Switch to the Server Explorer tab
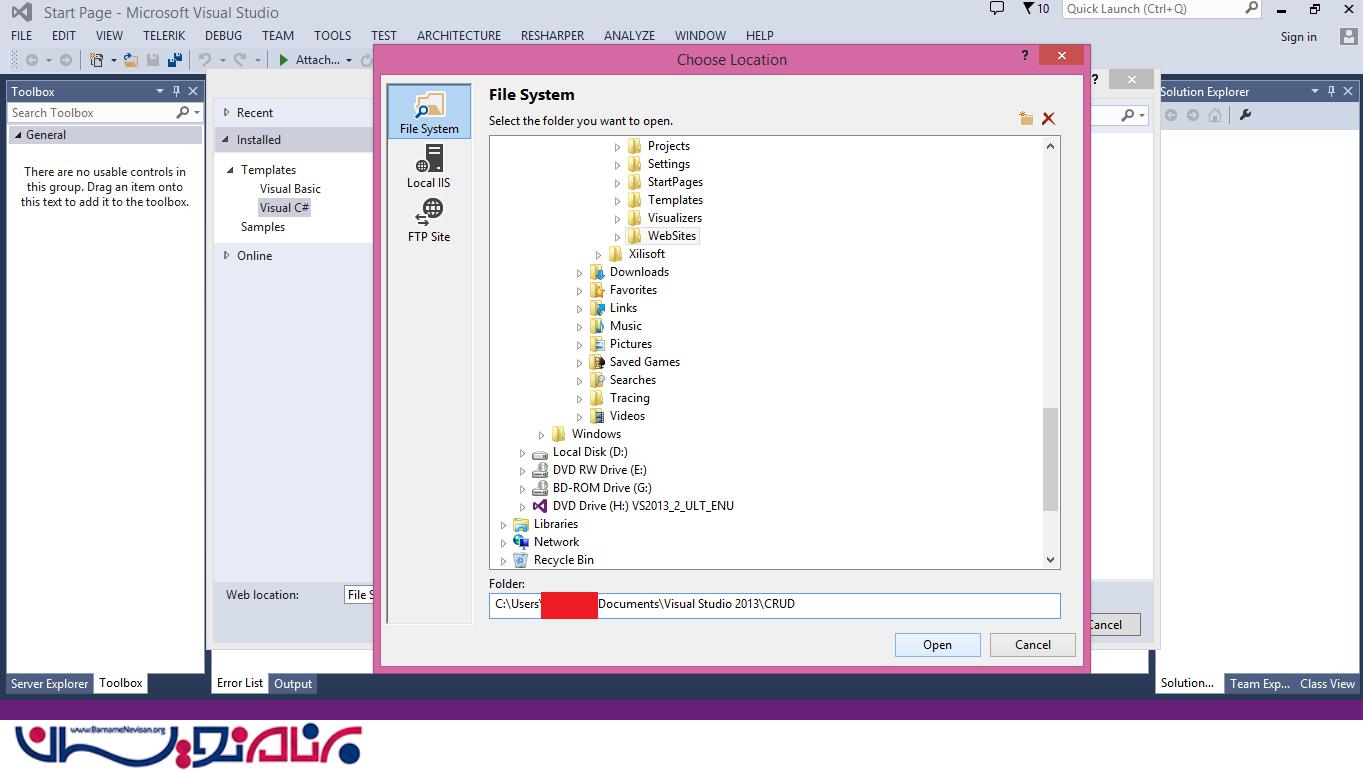Viewport: 1363px width, 770px height. (x=49, y=684)
